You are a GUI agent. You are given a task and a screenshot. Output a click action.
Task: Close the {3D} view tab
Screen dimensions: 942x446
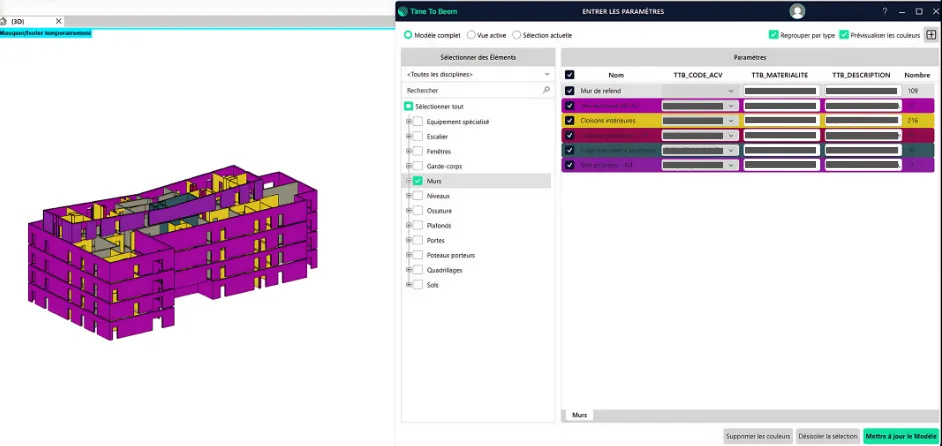58,21
